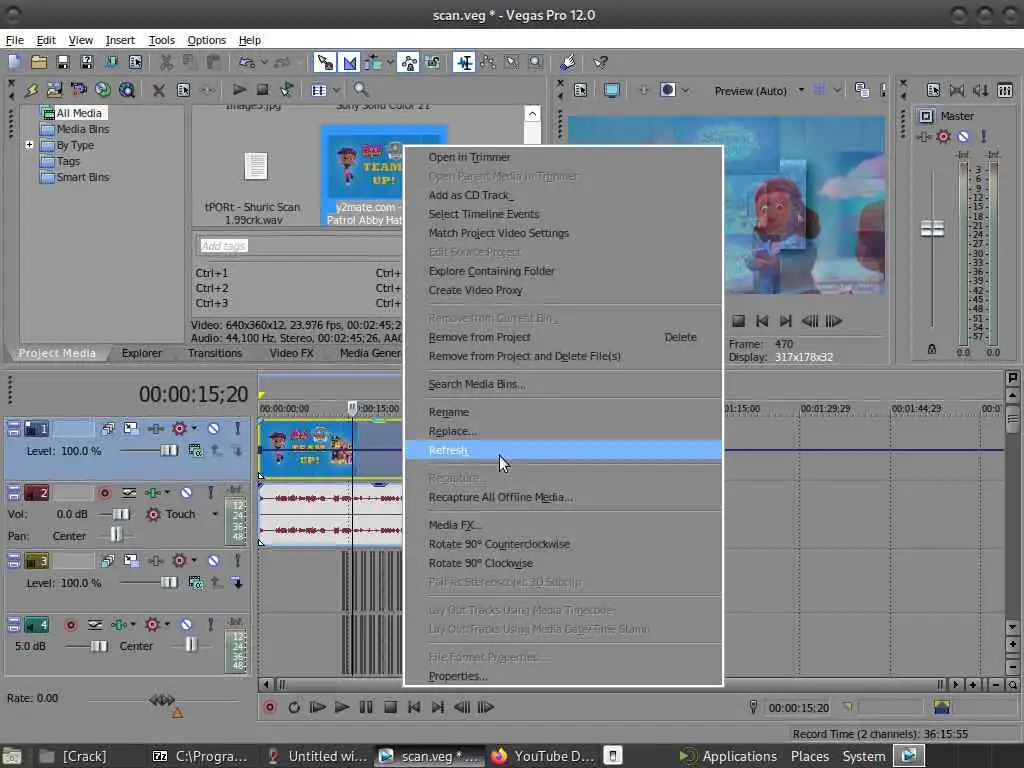Screen dimensions: 1024x768
Task: Click track 2 Pan slider handle
Action: [115, 536]
